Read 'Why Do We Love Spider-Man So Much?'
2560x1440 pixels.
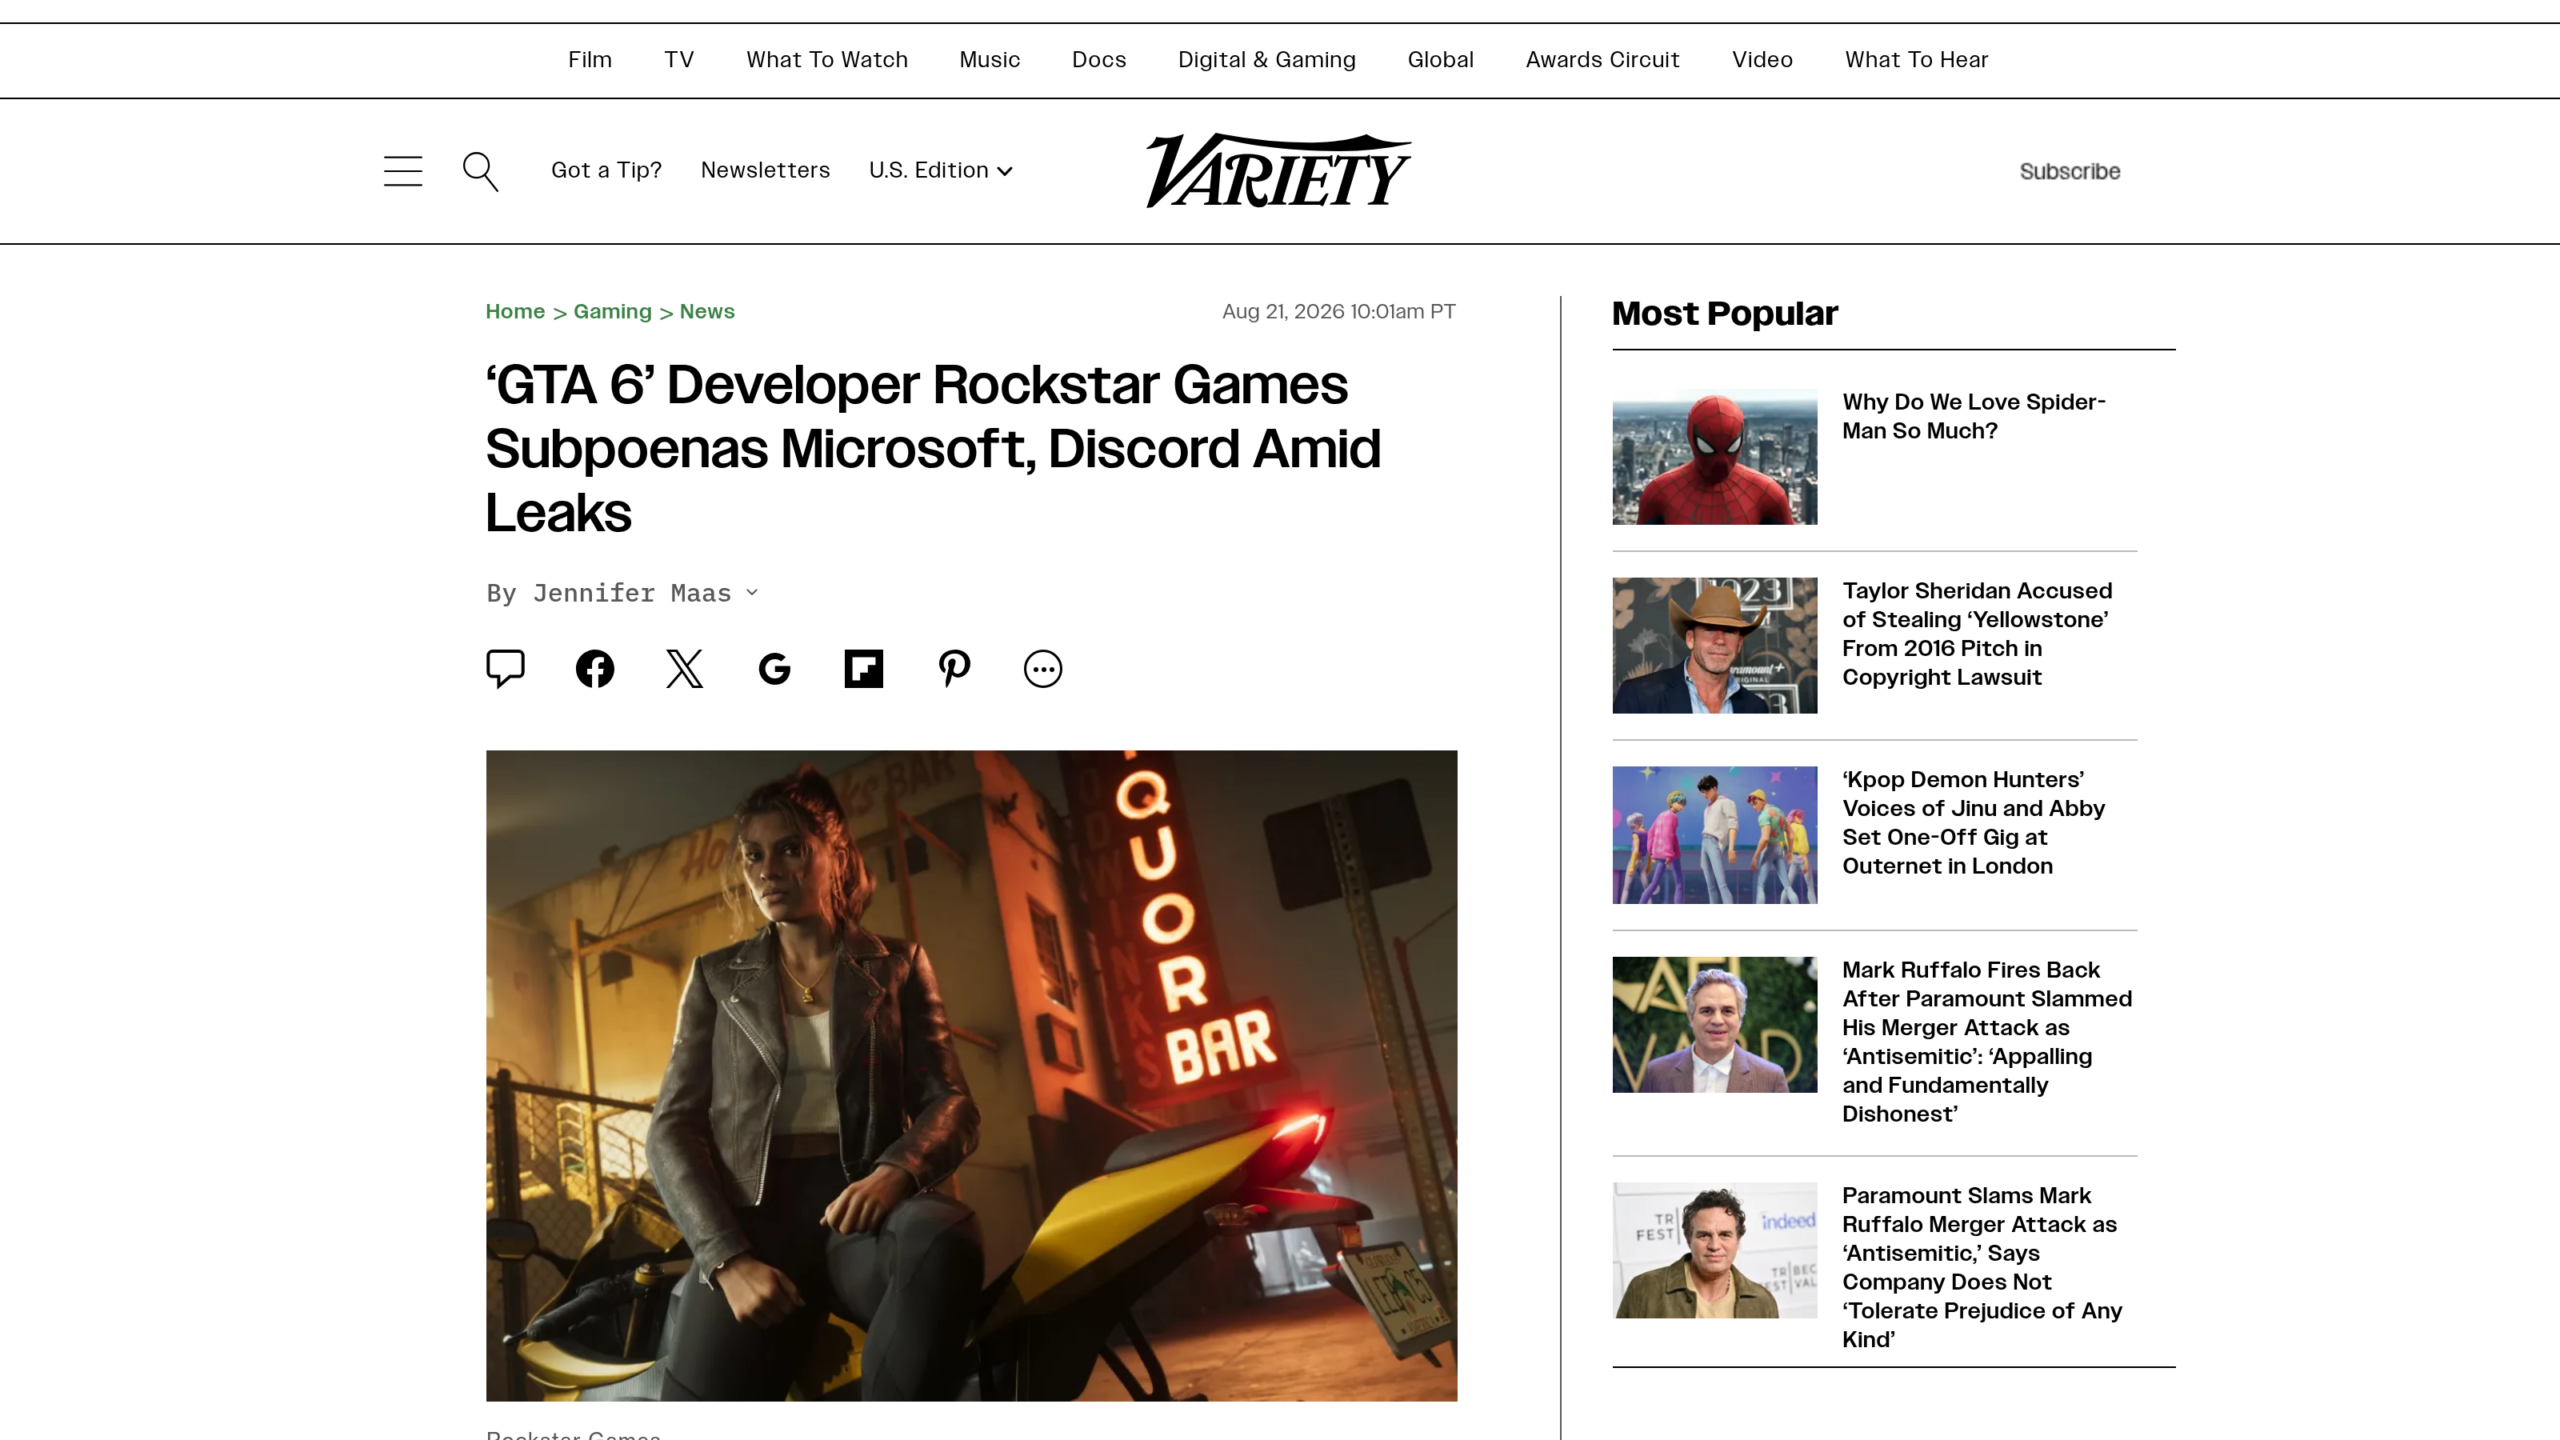pyautogui.click(x=1974, y=416)
